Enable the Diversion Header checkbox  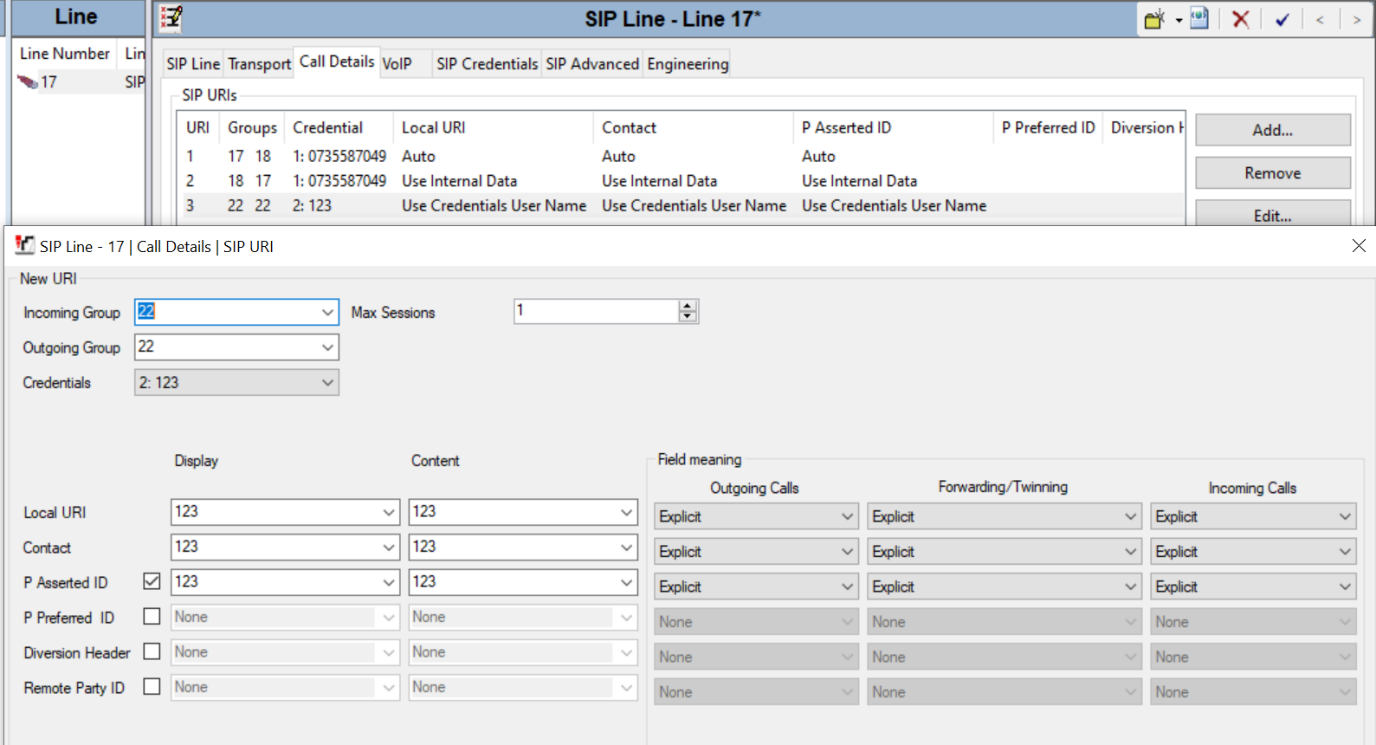152,652
